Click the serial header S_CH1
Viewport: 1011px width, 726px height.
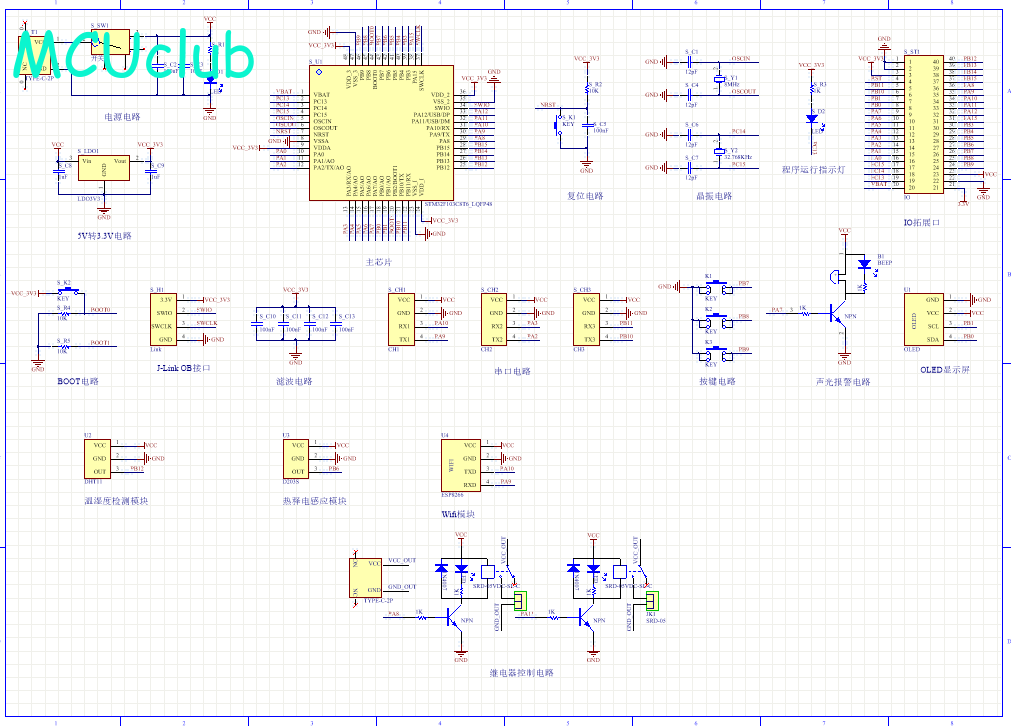401,319
